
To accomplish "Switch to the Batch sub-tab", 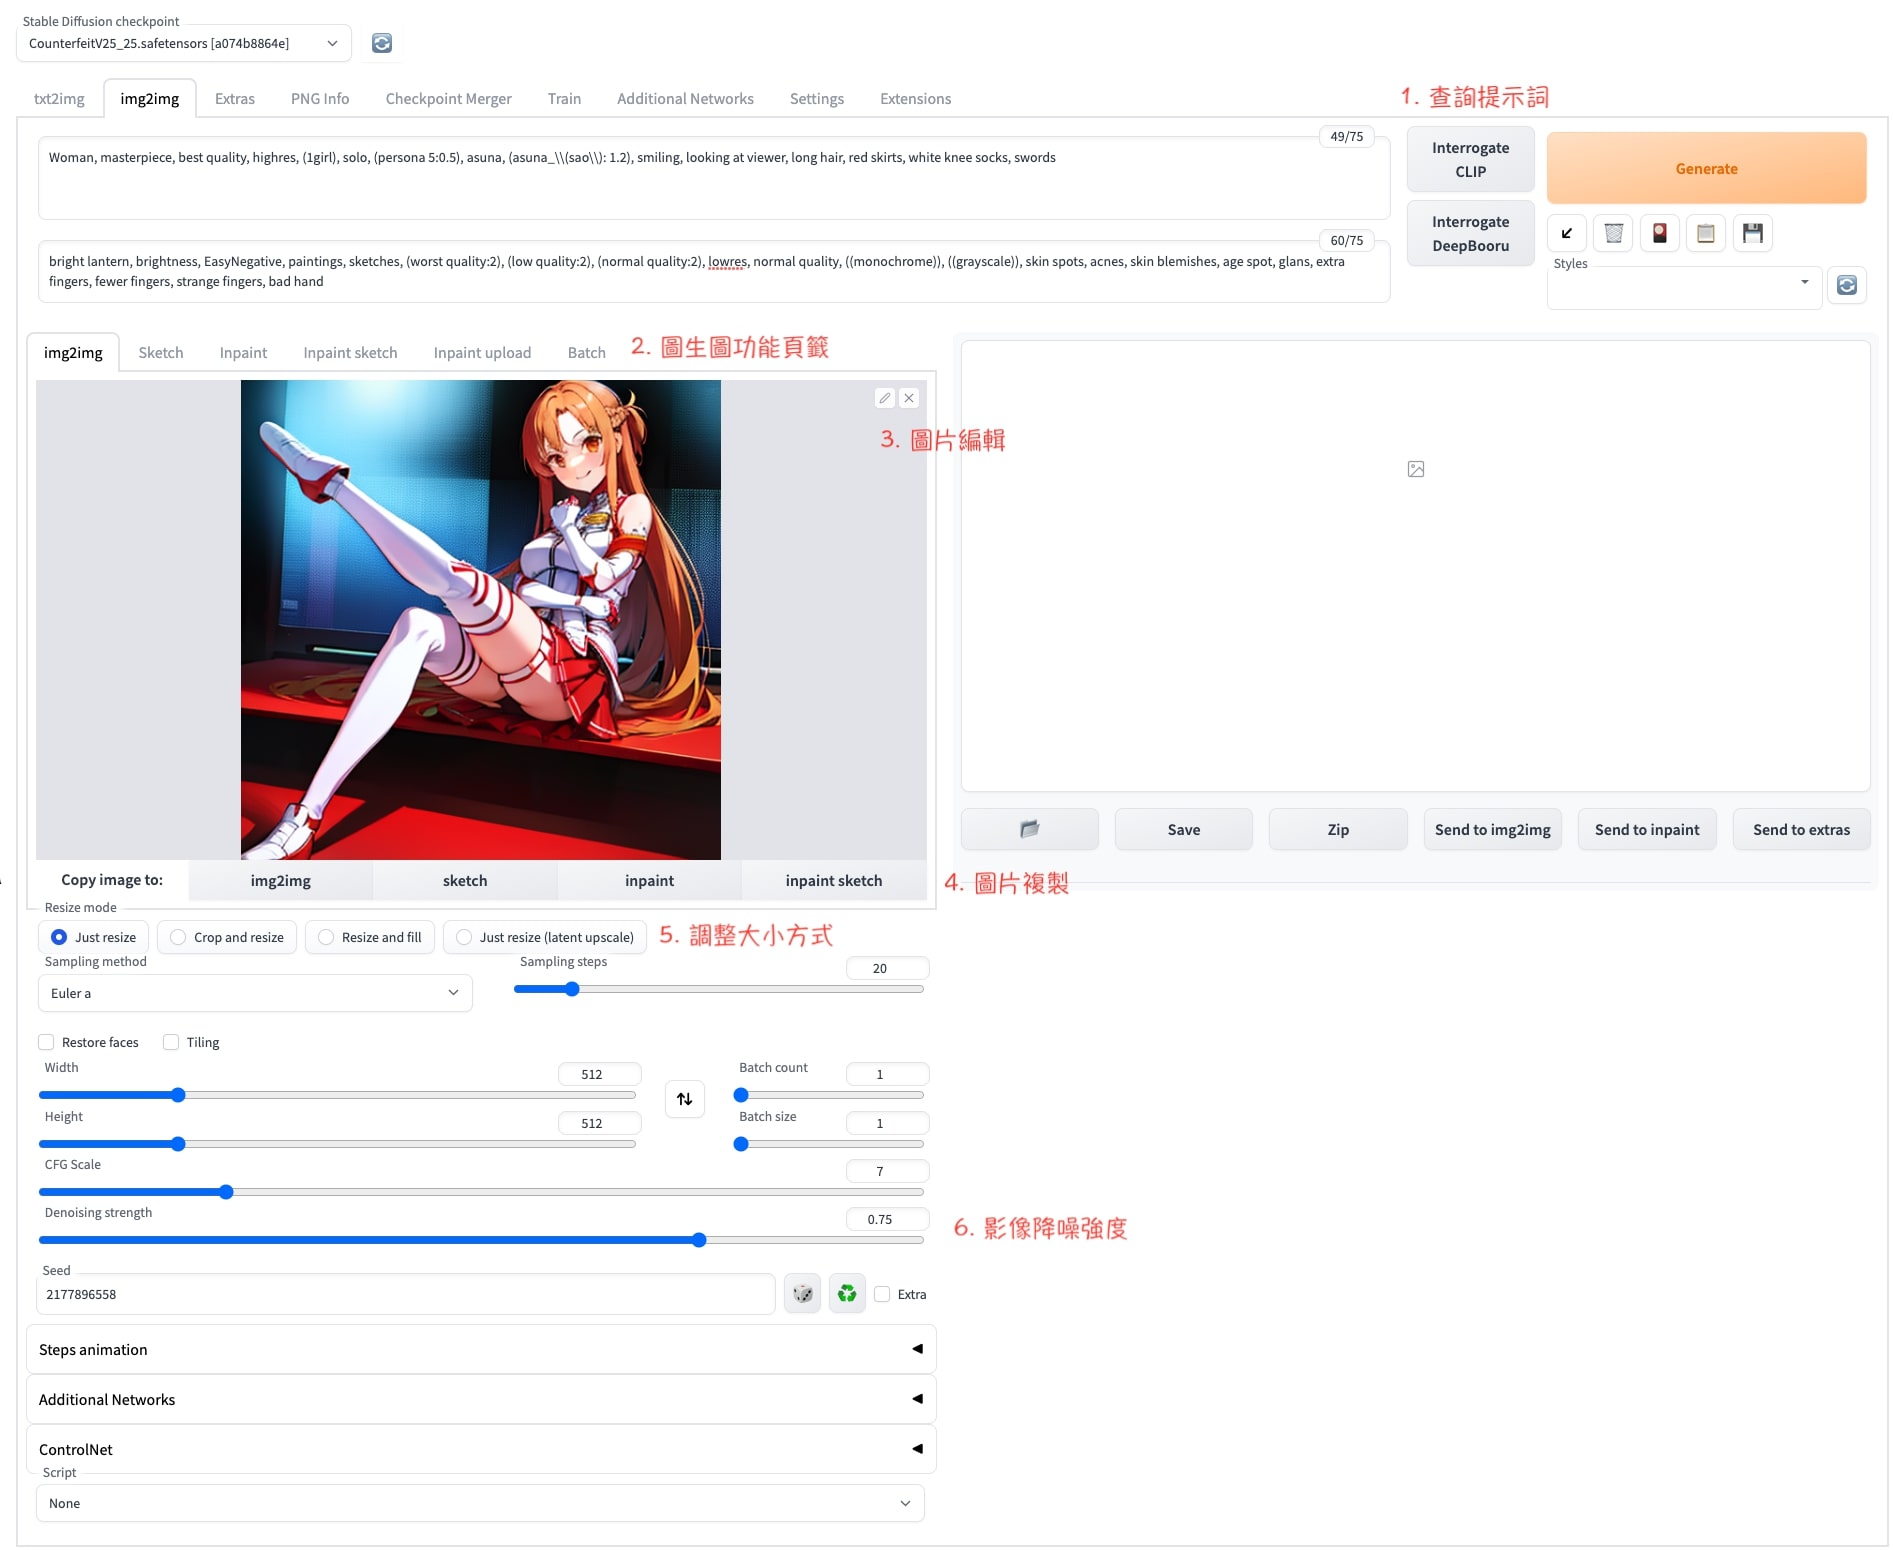I will point(587,352).
